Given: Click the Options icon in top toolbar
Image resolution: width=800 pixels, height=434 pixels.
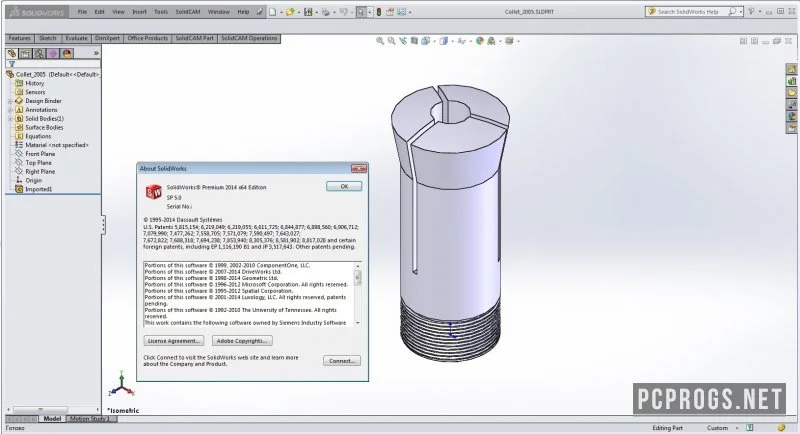Looking at the screenshot, I should click(402, 12).
